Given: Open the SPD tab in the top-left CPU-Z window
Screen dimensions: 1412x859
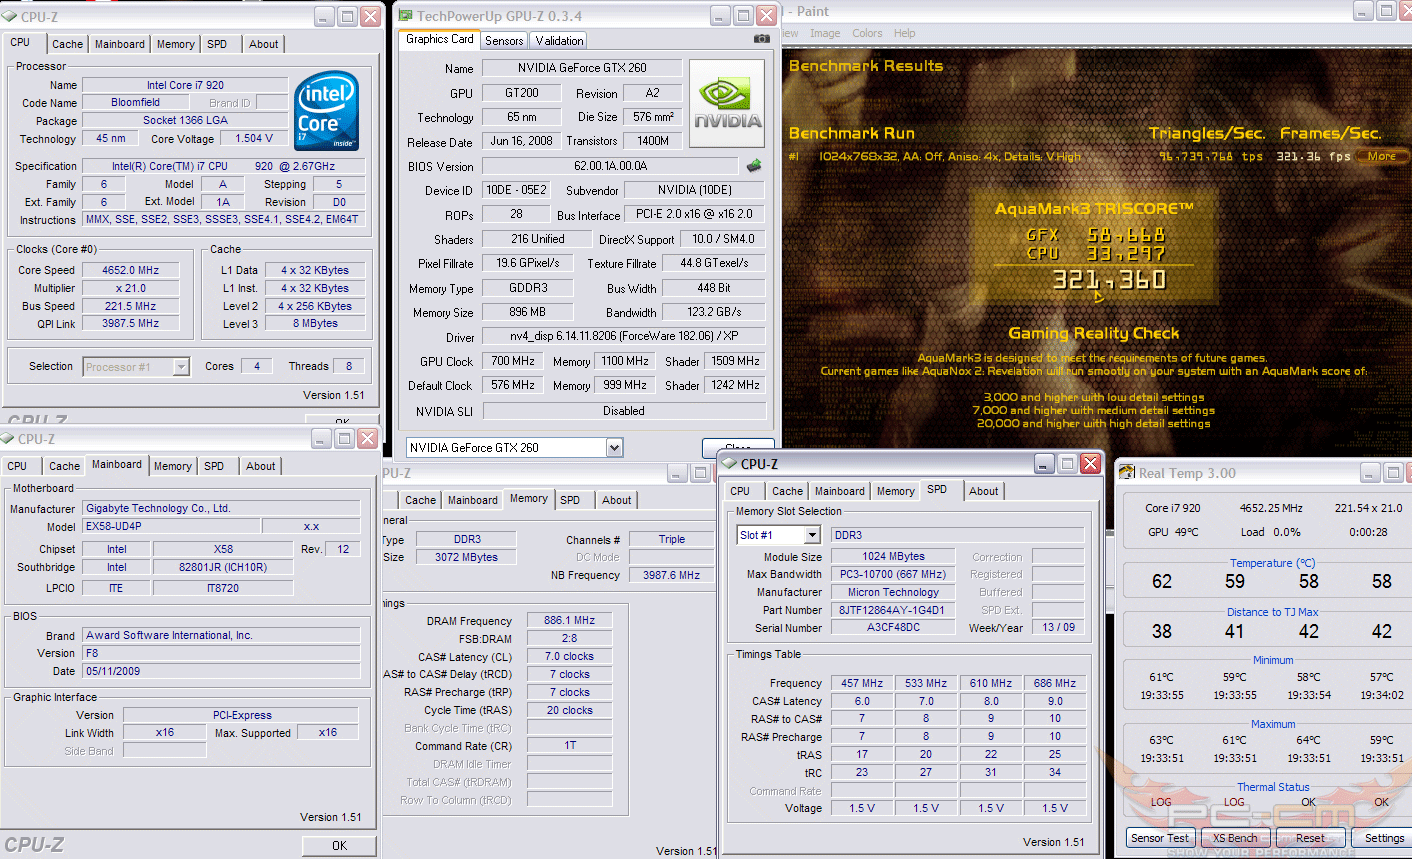Looking at the screenshot, I should pos(217,44).
